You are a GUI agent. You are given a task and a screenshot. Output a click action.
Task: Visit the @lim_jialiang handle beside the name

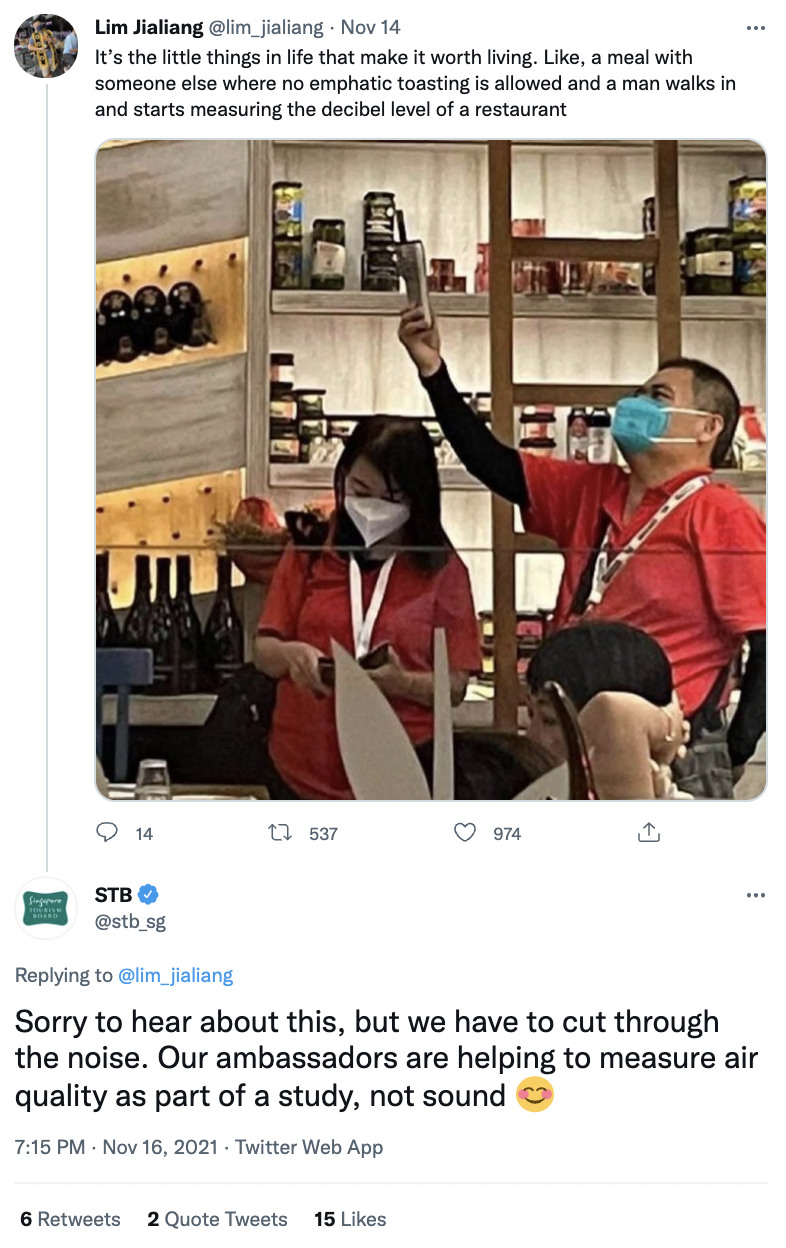[264, 28]
